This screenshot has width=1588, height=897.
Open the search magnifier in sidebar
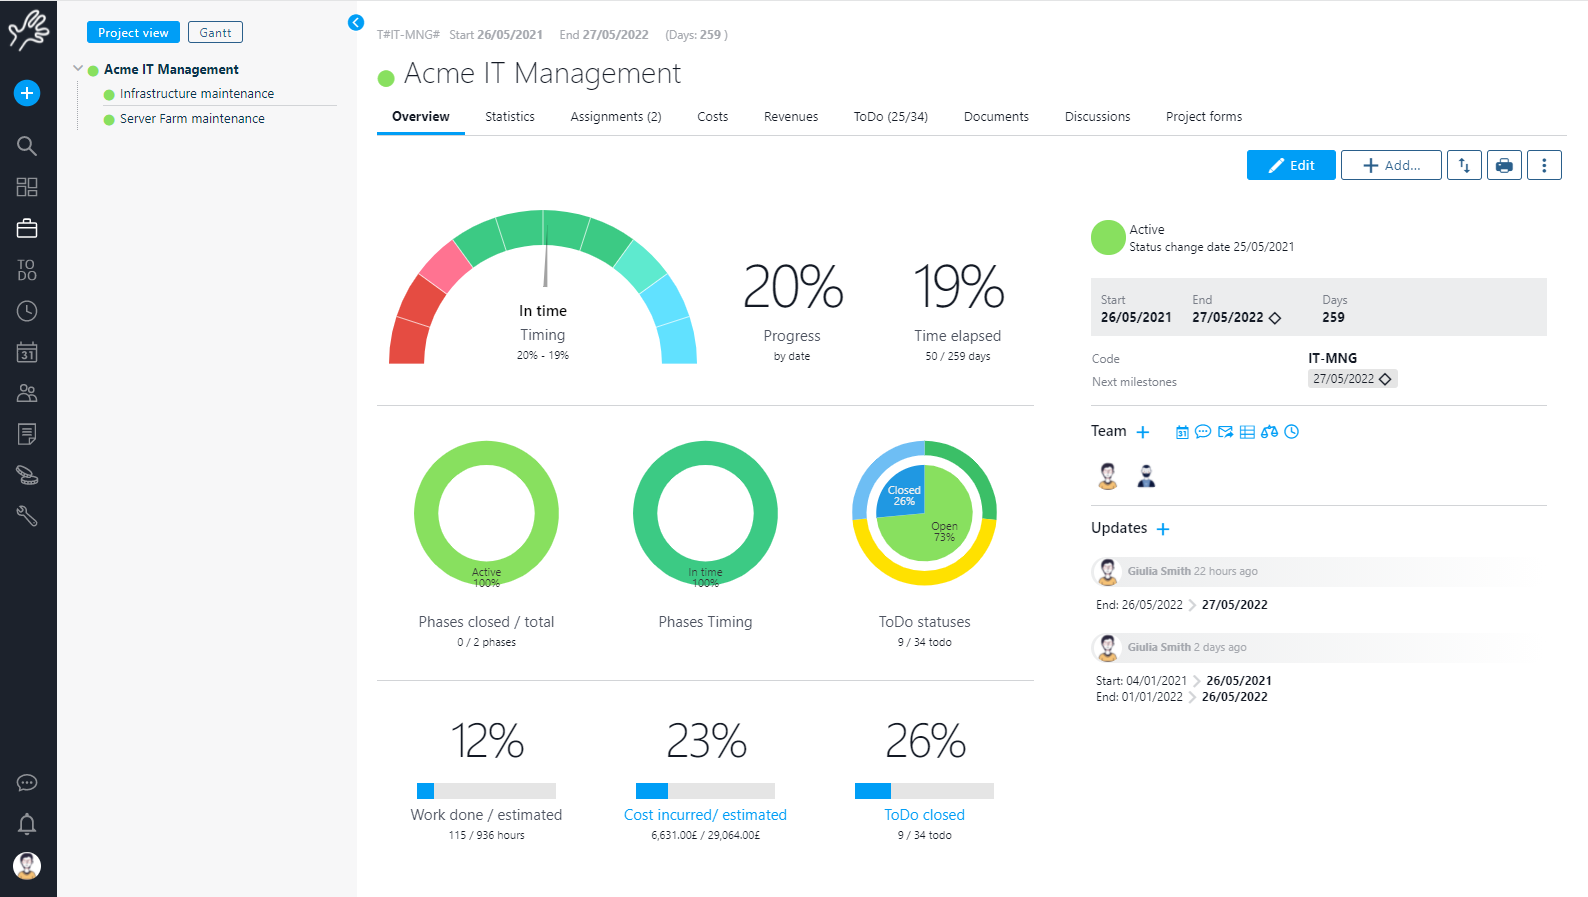pyautogui.click(x=27, y=146)
